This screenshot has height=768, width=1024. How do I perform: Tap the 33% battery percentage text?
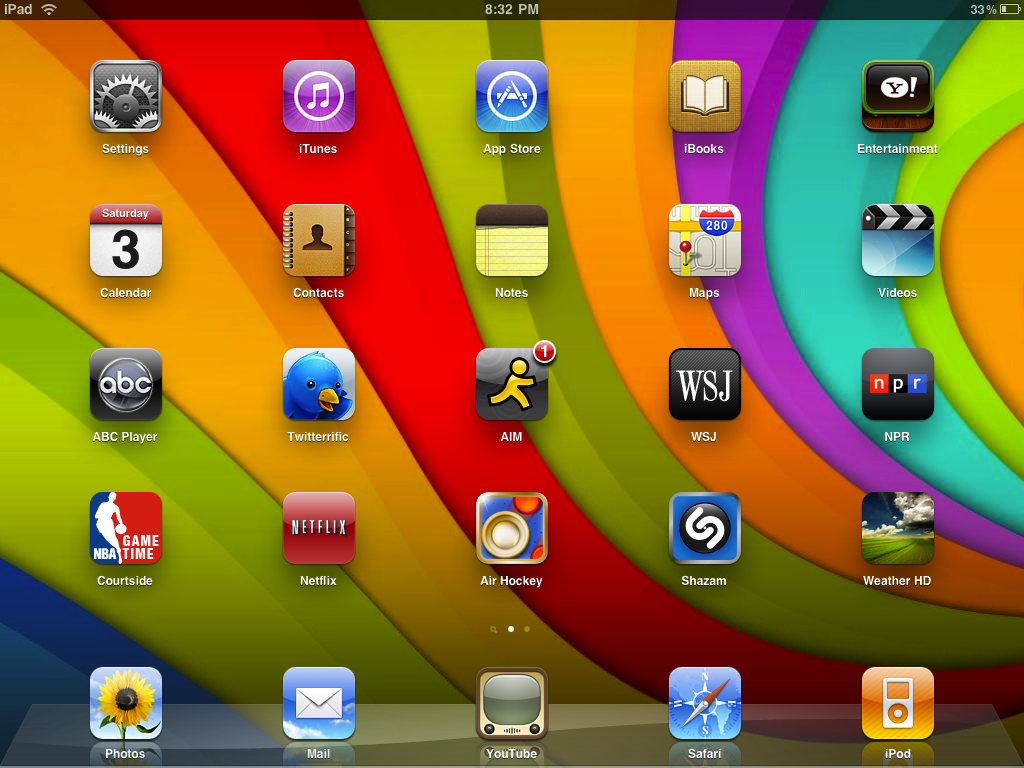983,10
